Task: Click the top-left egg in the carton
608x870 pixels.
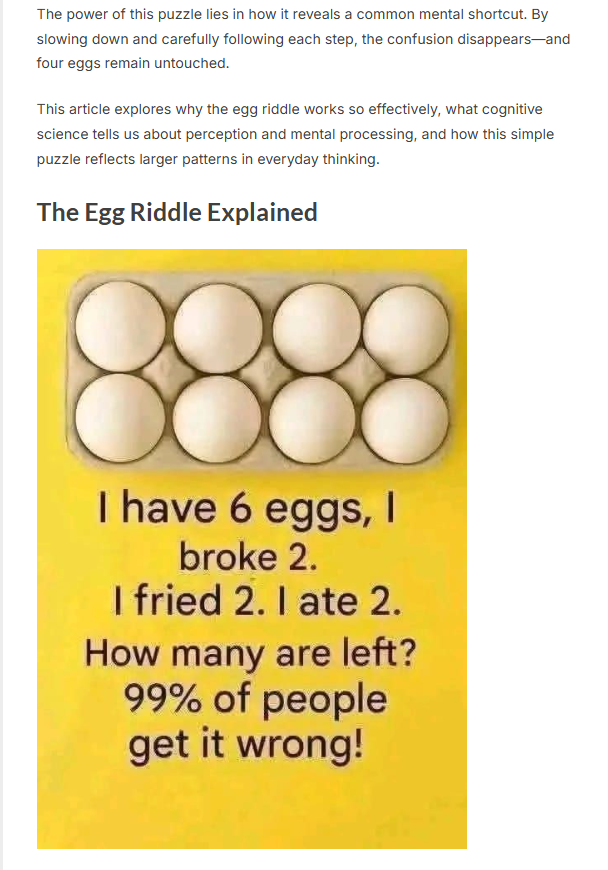Action: pos(115,324)
